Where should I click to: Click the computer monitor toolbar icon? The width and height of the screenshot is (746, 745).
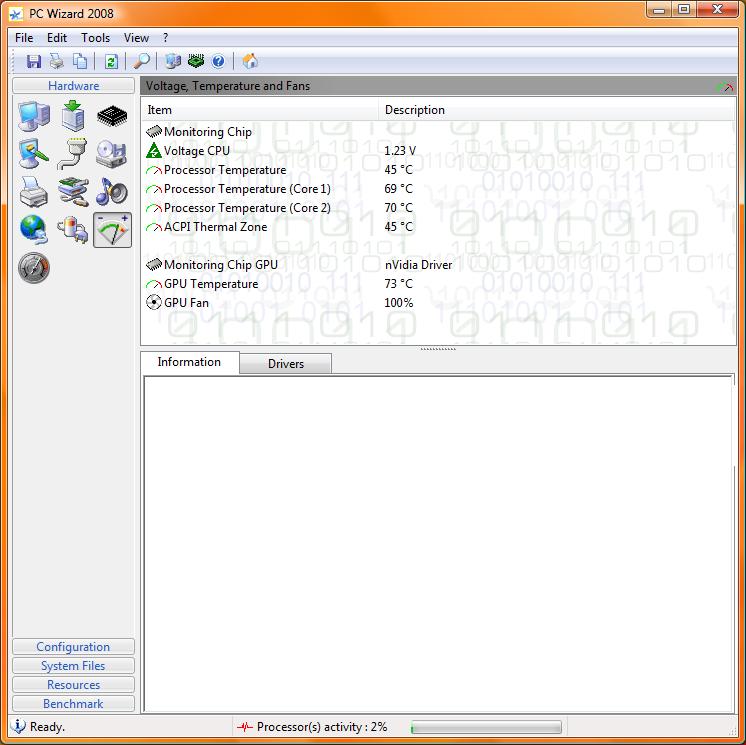coord(173,61)
